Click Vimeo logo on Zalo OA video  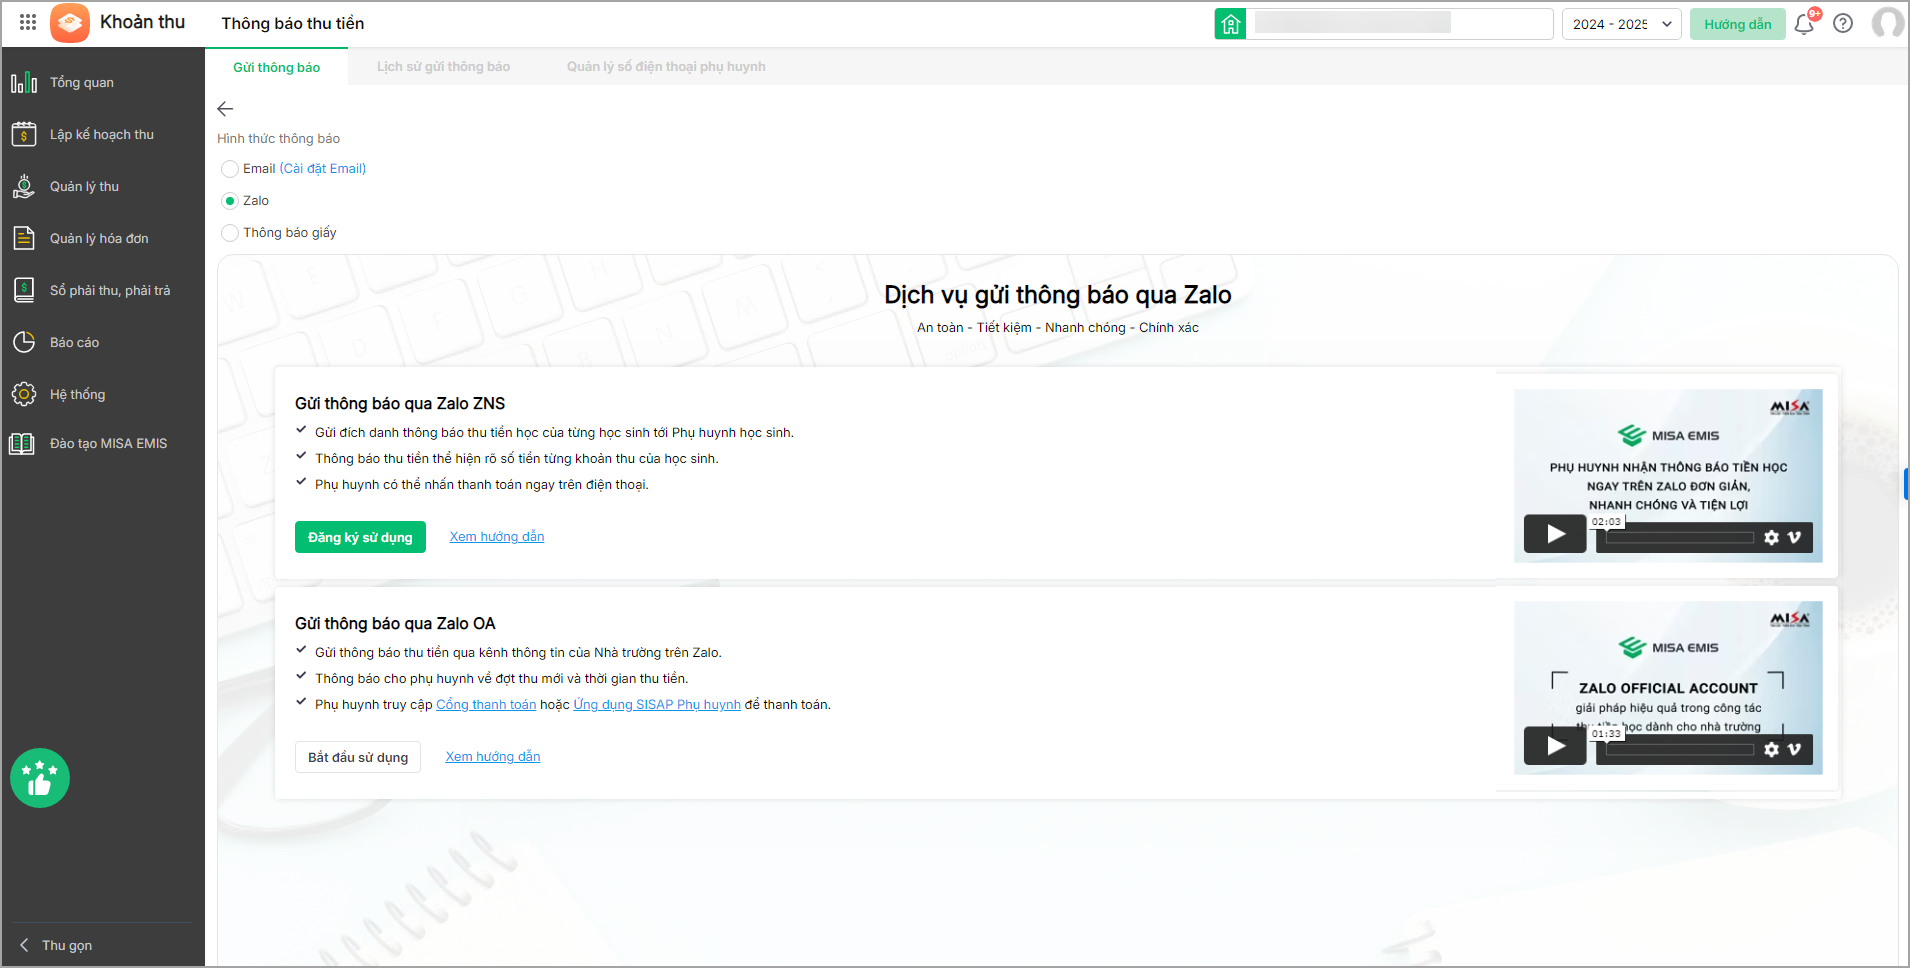[1794, 750]
